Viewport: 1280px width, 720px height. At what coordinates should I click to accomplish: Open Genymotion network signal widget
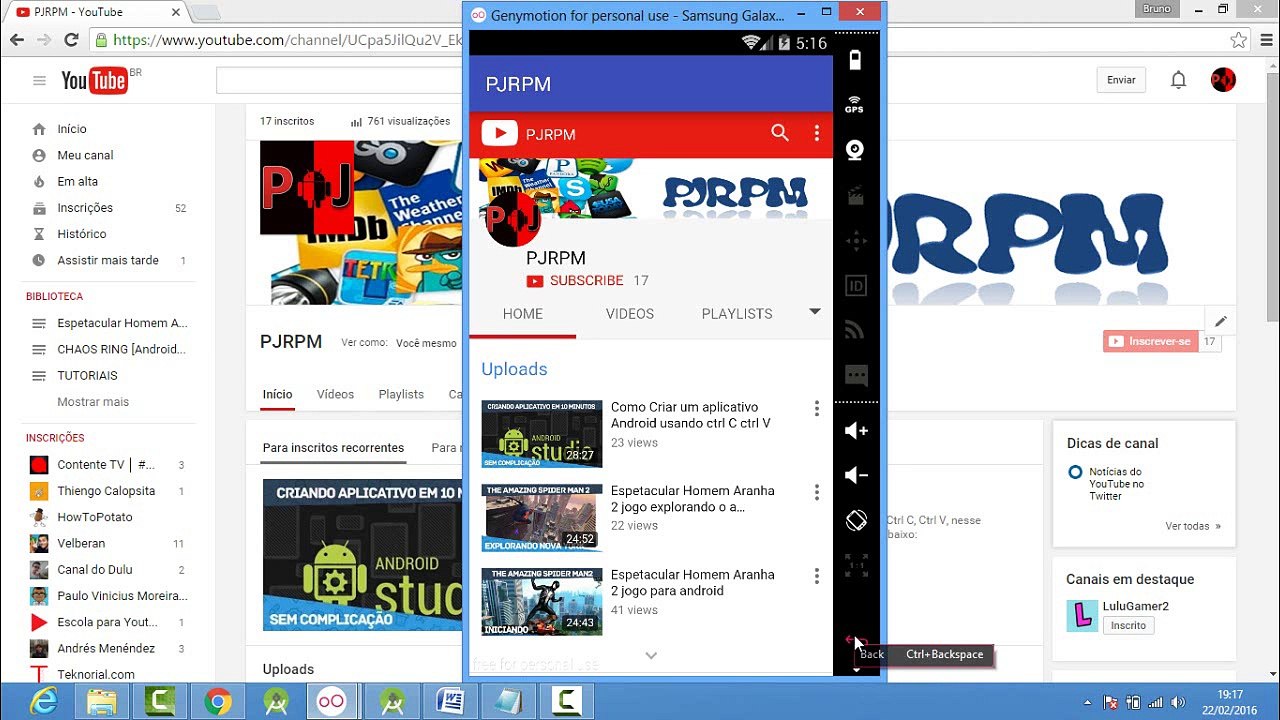pyautogui.click(x=855, y=330)
